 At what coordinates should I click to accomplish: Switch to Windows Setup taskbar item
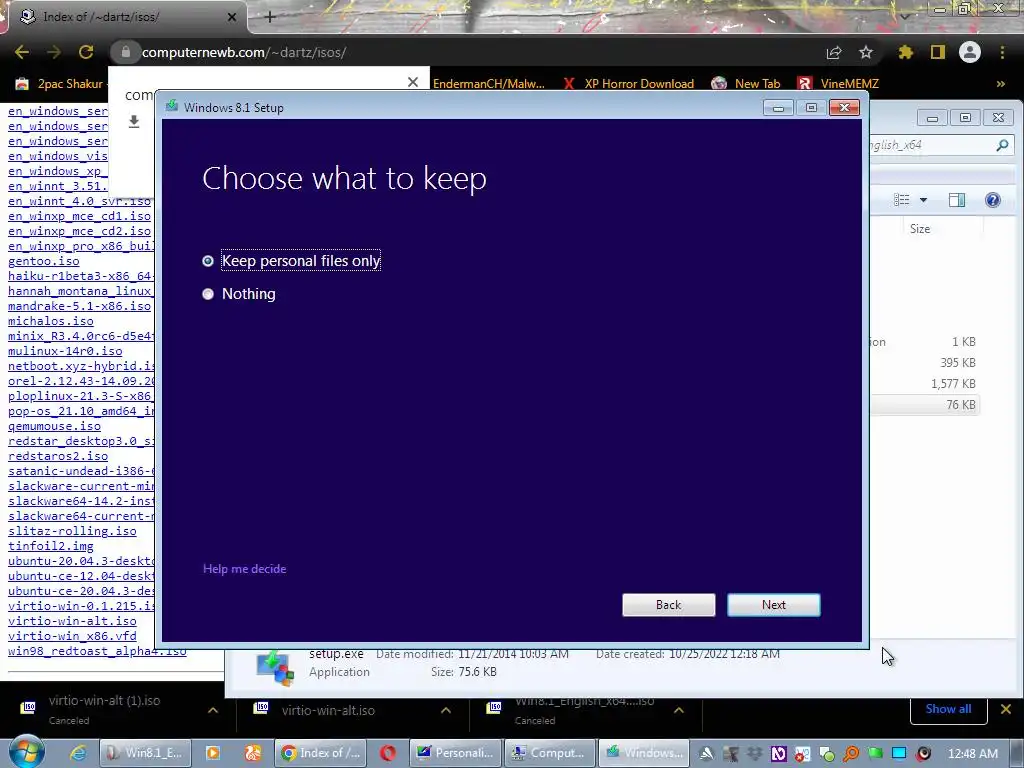pyautogui.click(x=645, y=753)
